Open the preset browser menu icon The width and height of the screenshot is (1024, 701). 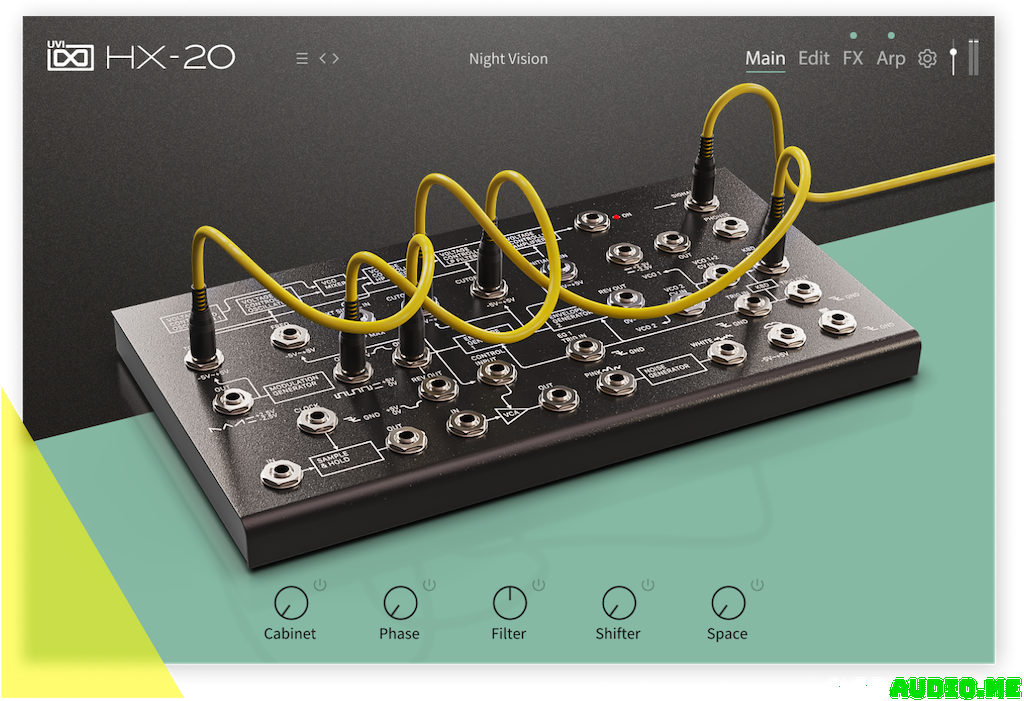pyautogui.click(x=302, y=59)
